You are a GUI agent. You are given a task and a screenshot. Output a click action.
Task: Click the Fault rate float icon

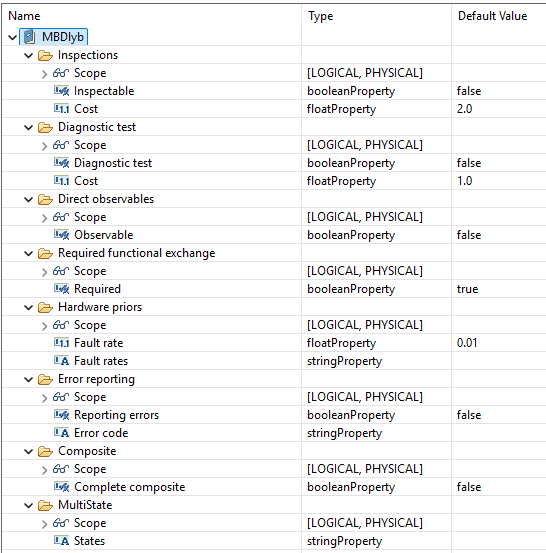tap(61, 342)
